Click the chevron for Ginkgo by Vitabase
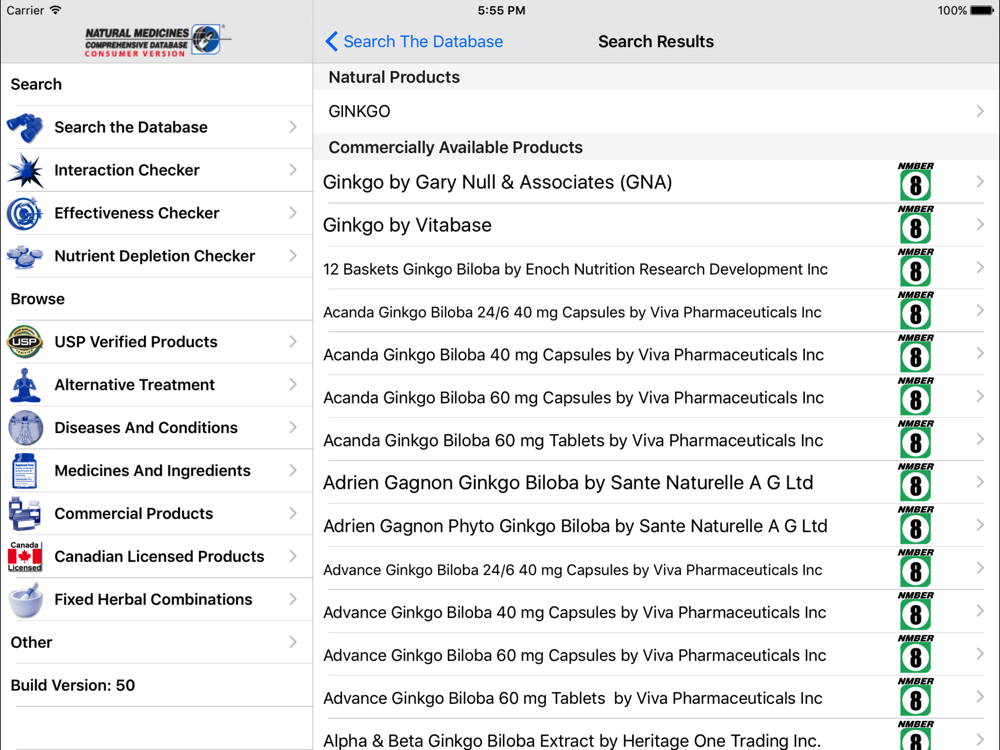Image resolution: width=1000 pixels, height=750 pixels. (980, 224)
